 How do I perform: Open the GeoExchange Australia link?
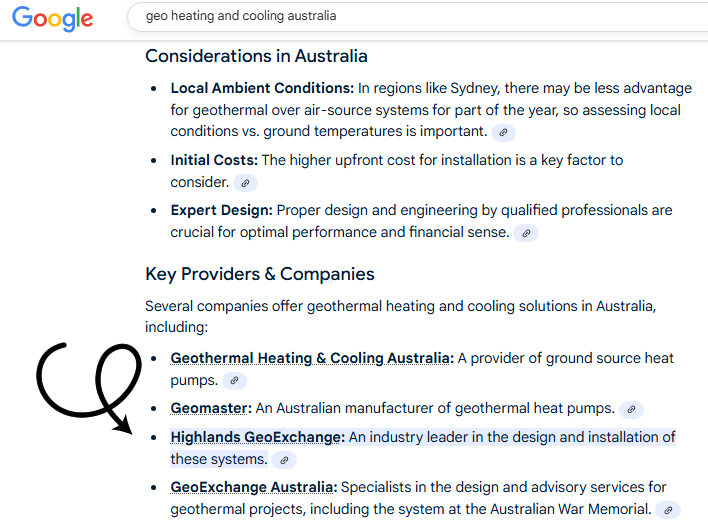pyautogui.click(x=253, y=487)
